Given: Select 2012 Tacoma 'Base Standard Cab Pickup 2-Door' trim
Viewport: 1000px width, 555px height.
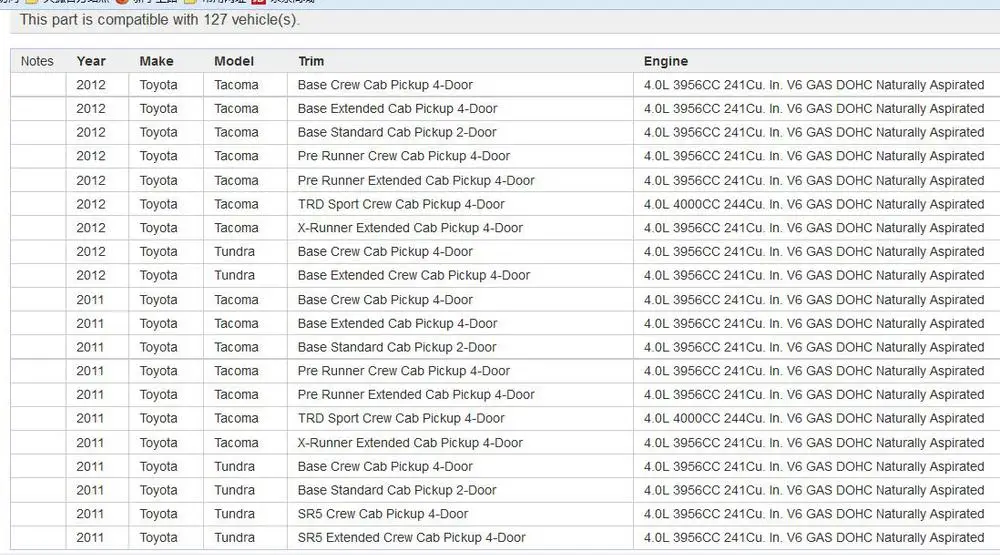Looking at the screenshot, I should (397, 132).
